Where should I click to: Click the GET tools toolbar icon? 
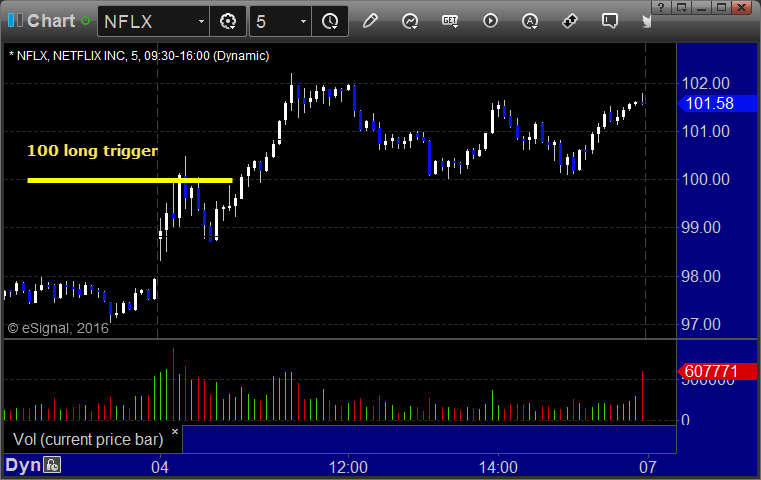point(450,21)
